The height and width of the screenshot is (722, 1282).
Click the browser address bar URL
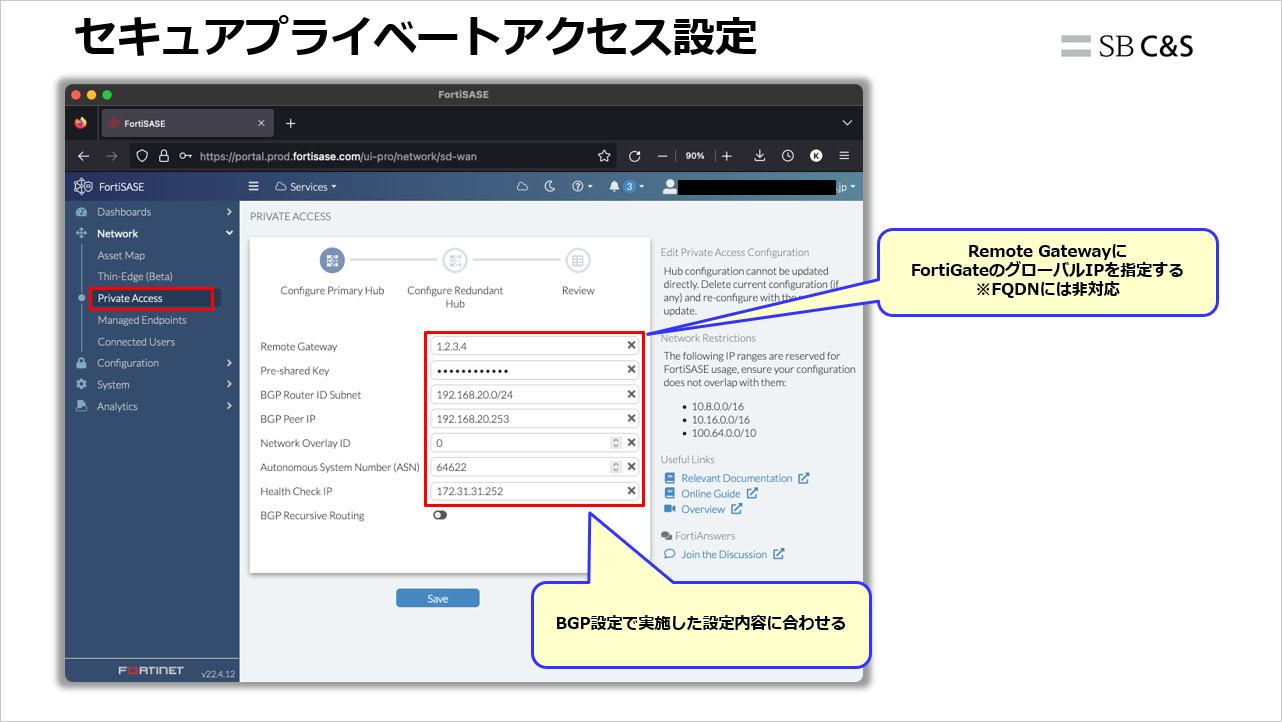pos(338,156)
